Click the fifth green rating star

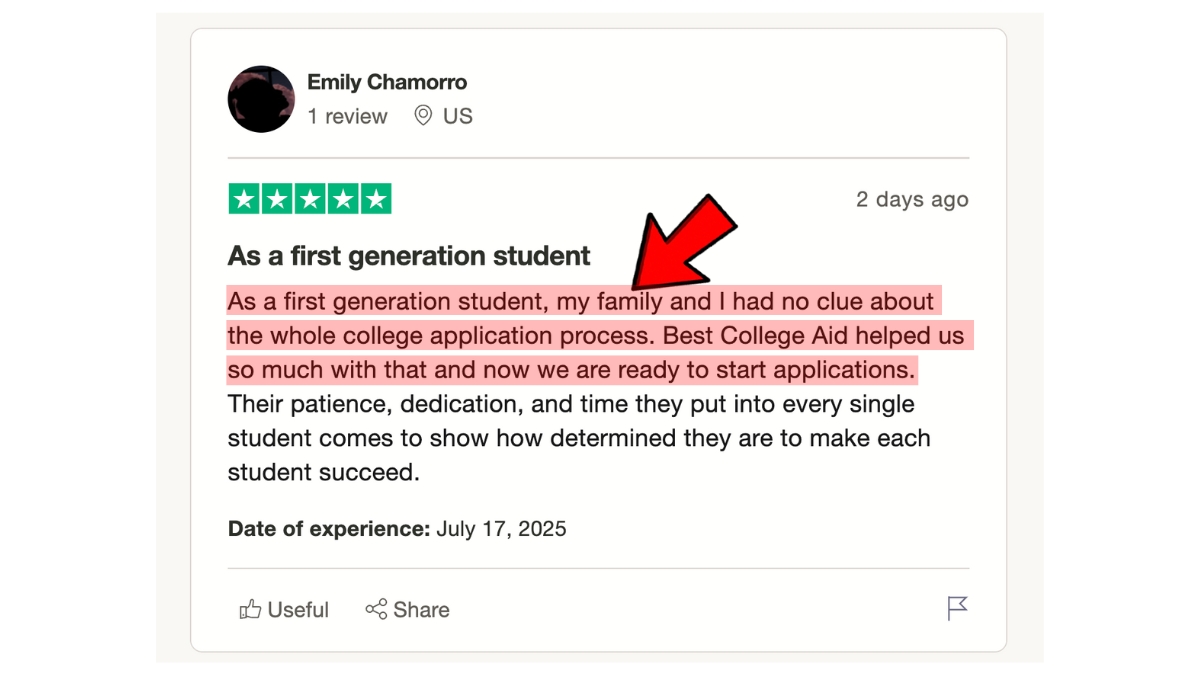point(376,199)
